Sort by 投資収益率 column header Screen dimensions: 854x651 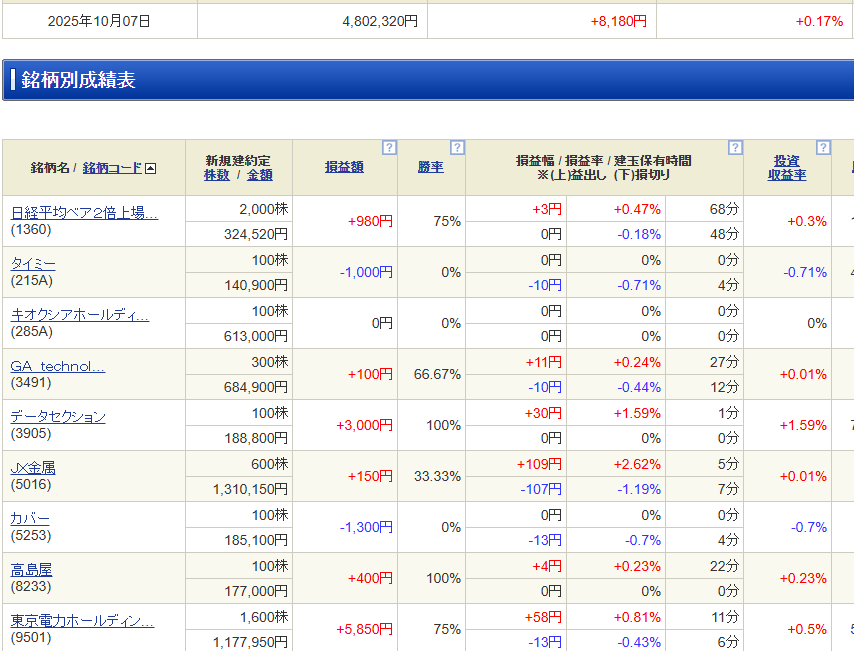click(x=786, y=168)
